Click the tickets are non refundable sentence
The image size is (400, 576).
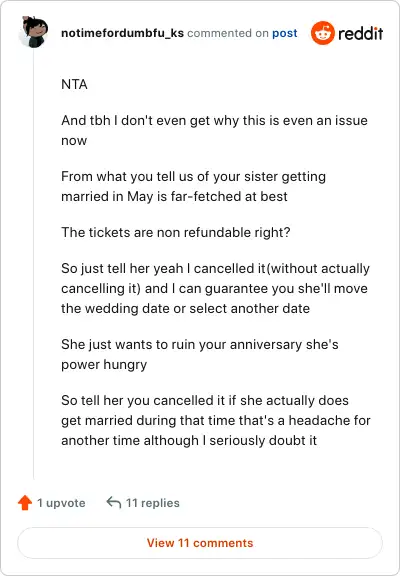pos(176,232)
